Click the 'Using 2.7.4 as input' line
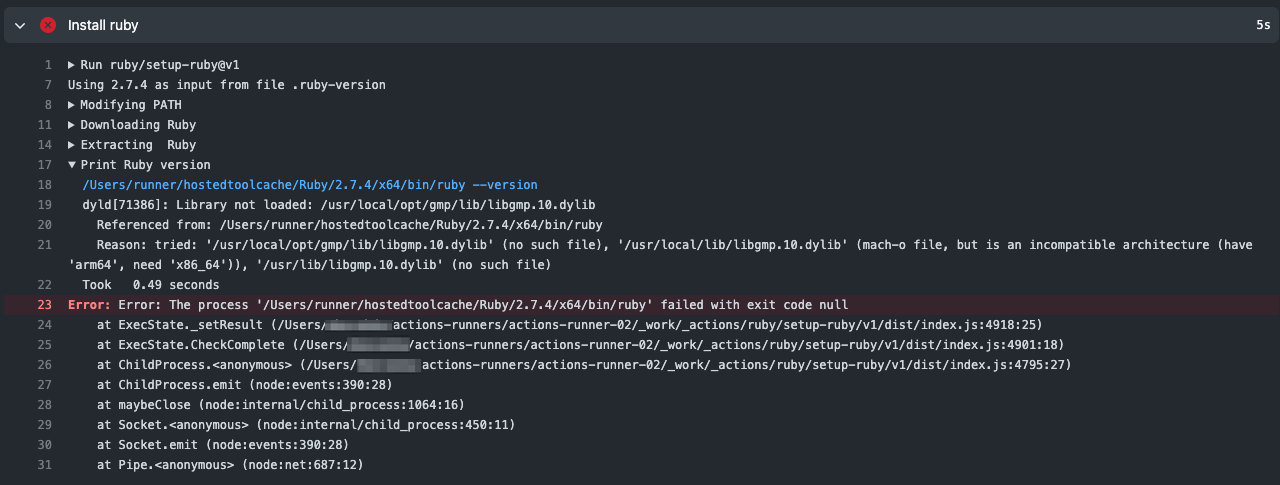1280x485 pixels. coord(227,85)
